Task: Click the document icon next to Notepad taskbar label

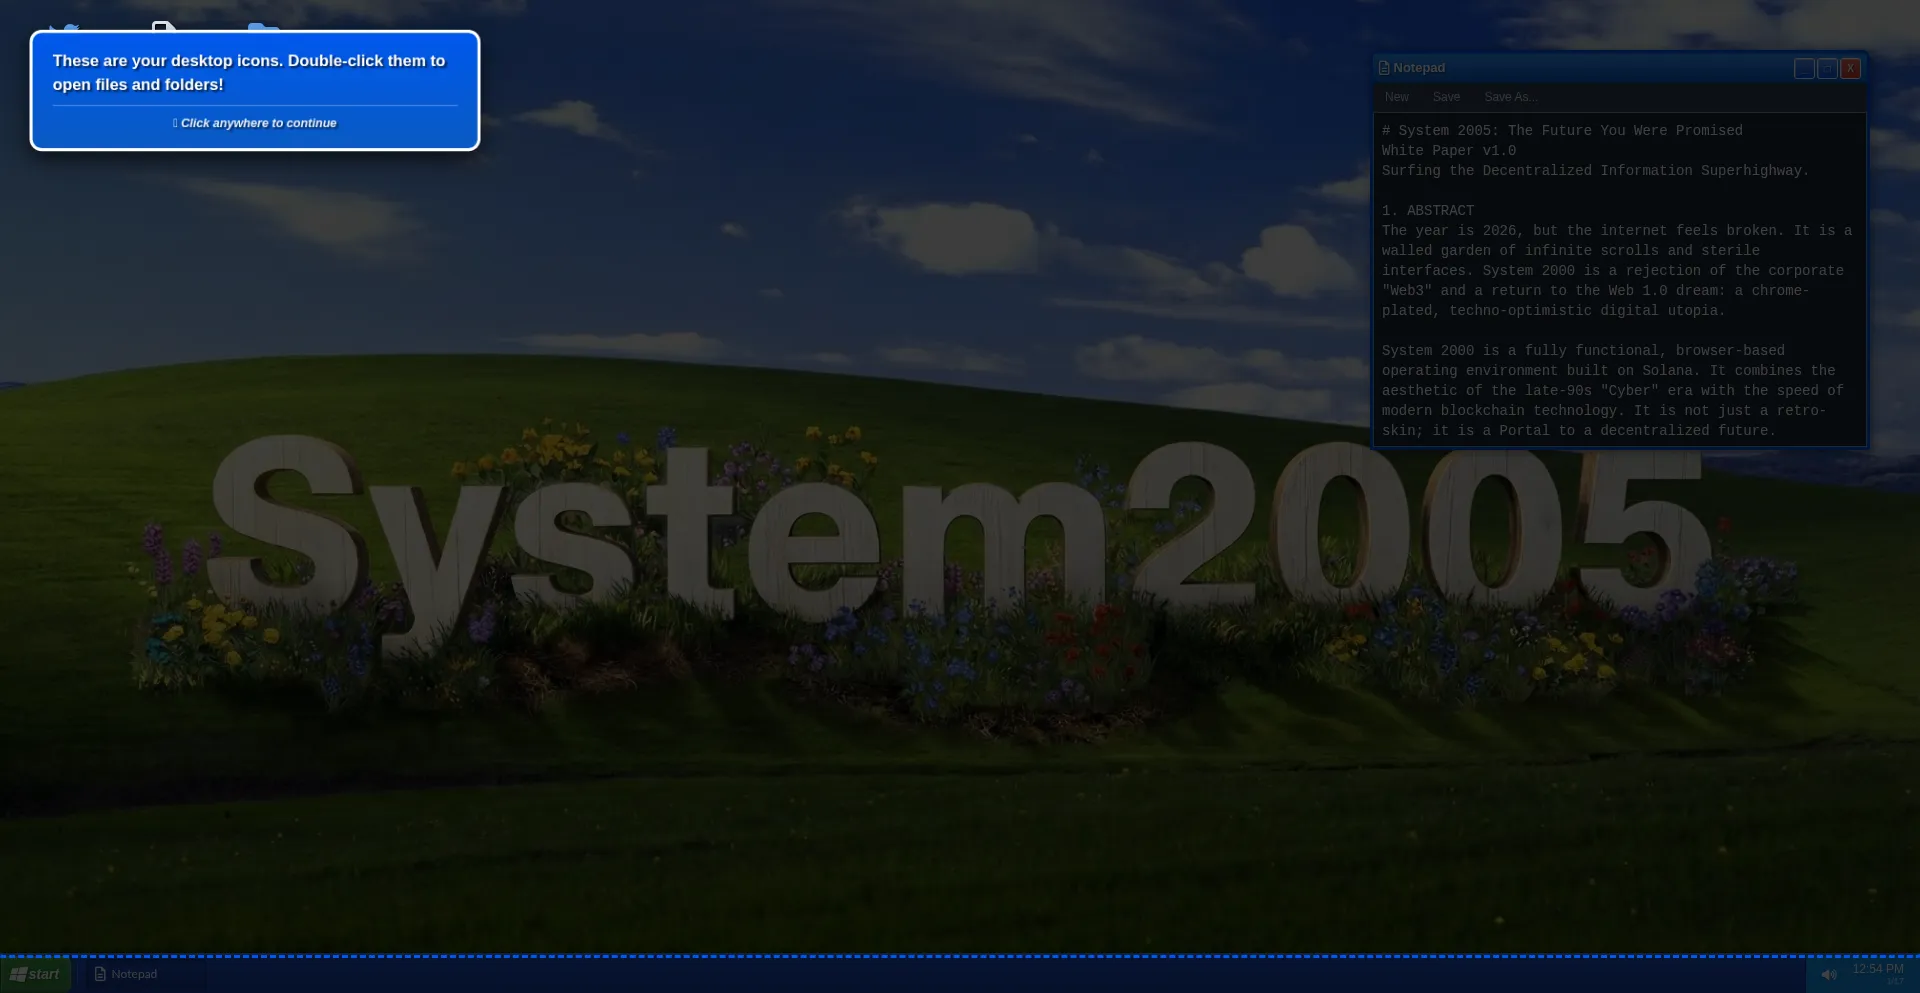Action: (101, 973)
